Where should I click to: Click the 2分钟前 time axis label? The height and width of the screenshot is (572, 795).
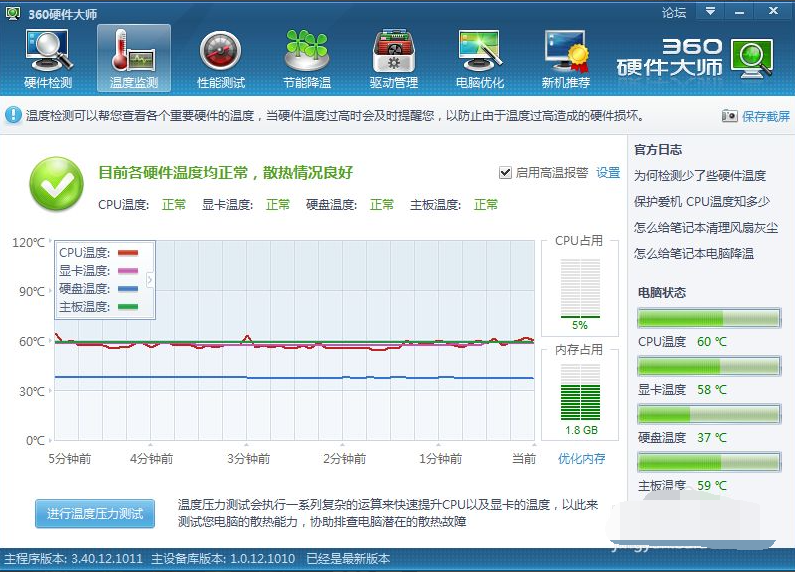point(344,459)
